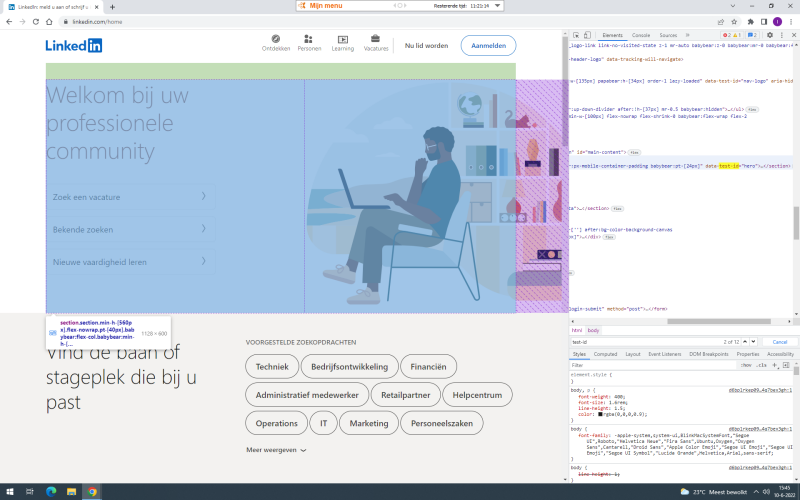
Task: Go back with the browser back arrow
Action: click(x=9, y=21)
